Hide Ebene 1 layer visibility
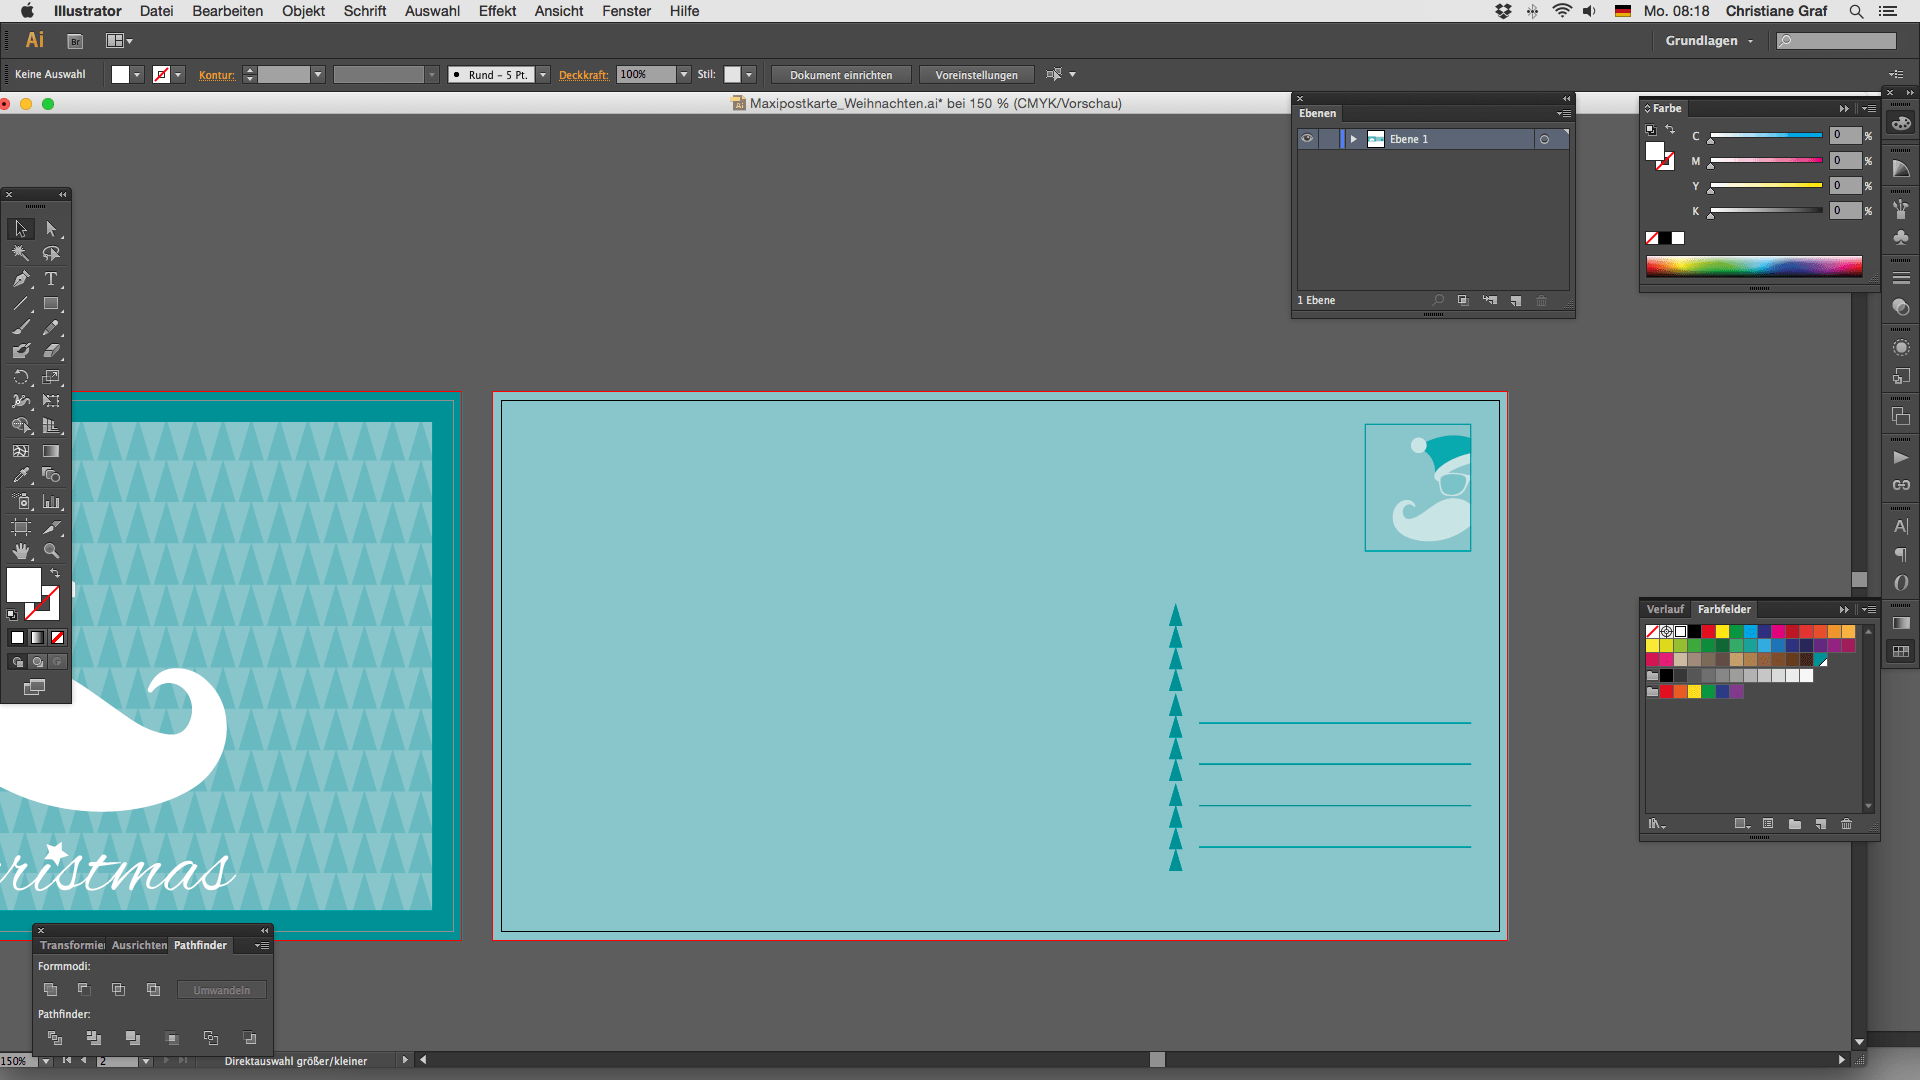The height and width of the screenshot is (1080, 1920). pos(1307,139)
